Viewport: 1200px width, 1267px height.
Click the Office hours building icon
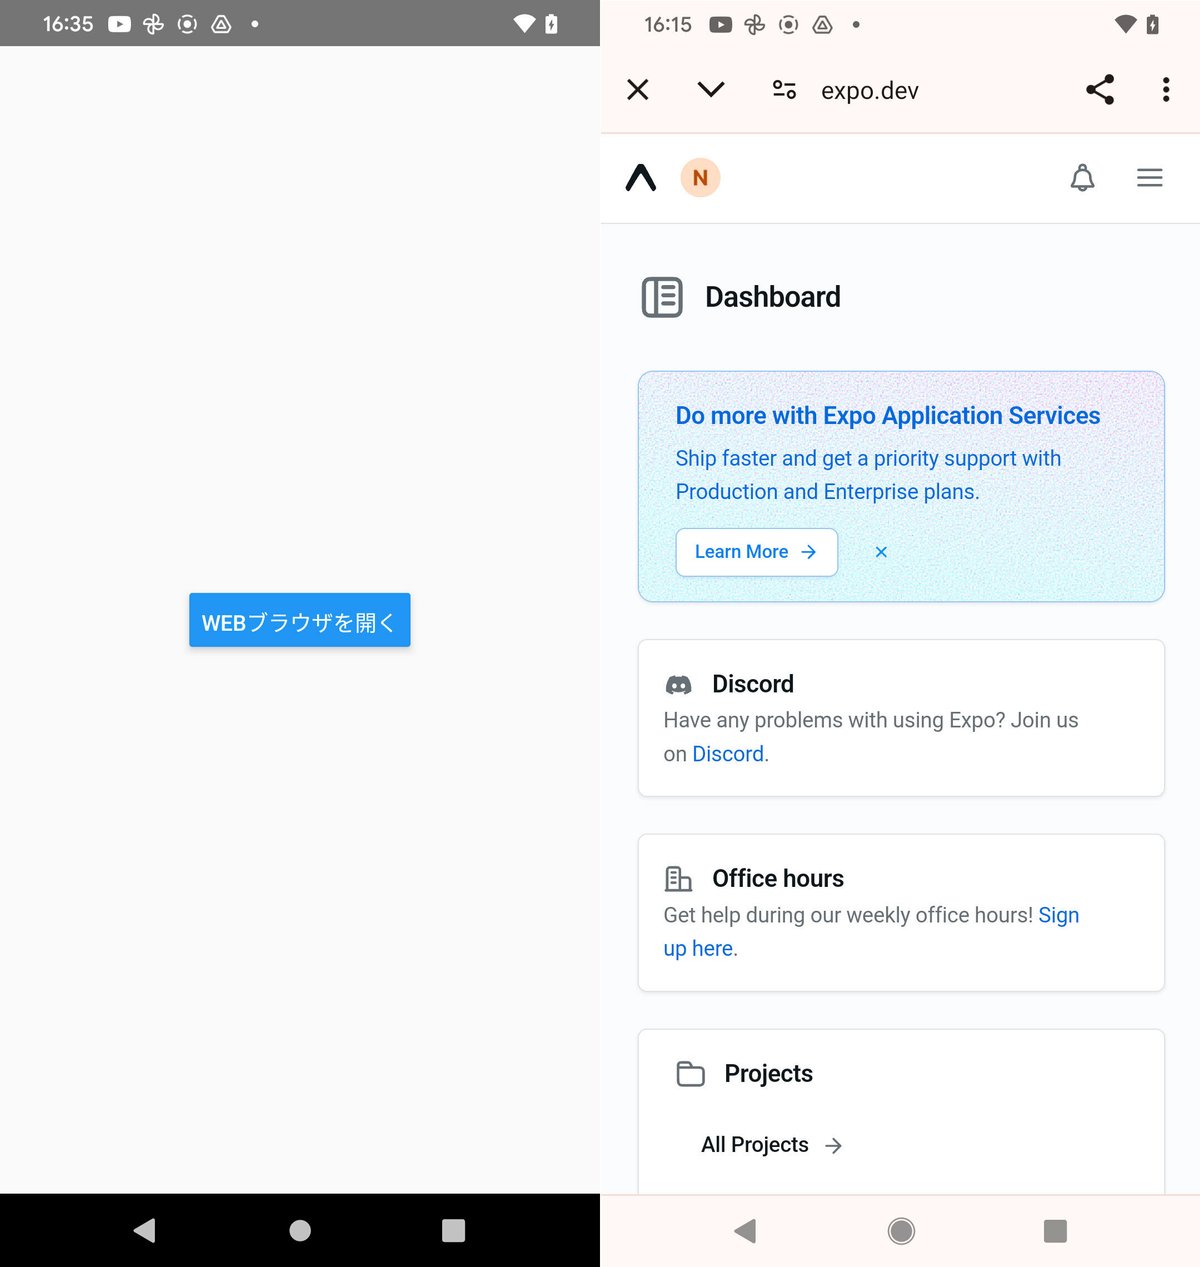tap(679, 879)
